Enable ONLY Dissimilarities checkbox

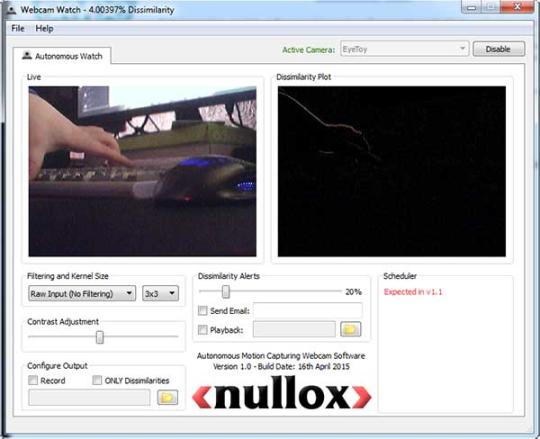point(97,380)
